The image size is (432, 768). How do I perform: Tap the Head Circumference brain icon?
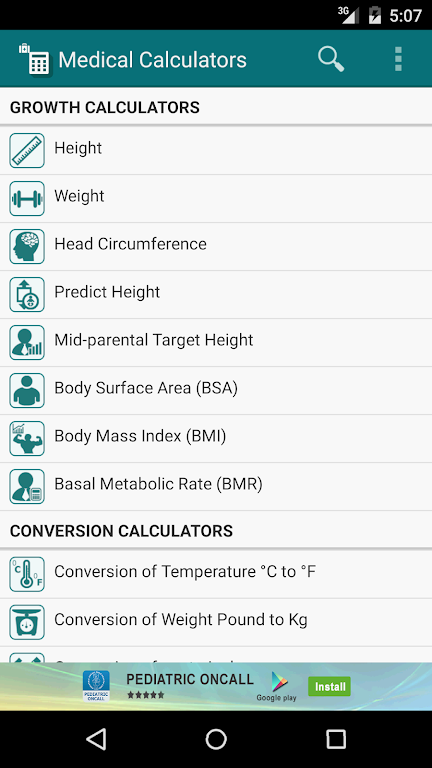click(27, 246)
